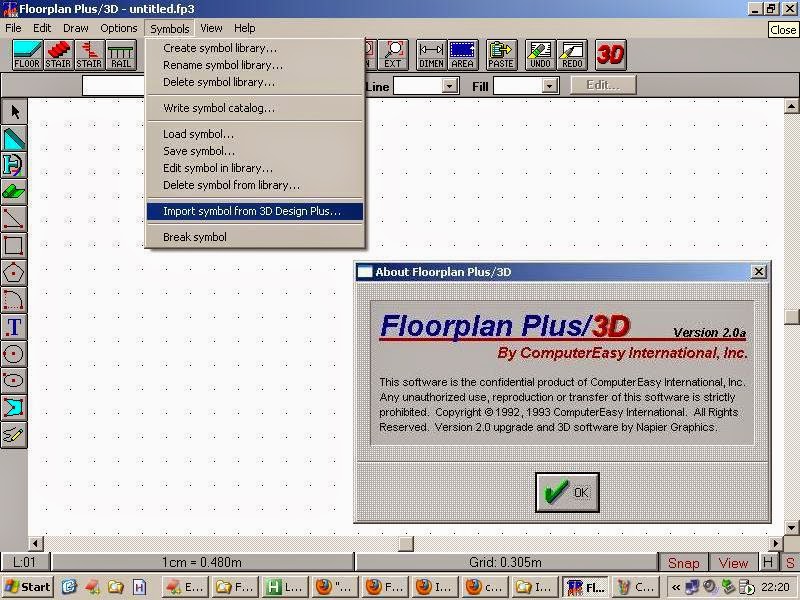
Task: Pick the circle drawing tool
Action: click(14, 354)
